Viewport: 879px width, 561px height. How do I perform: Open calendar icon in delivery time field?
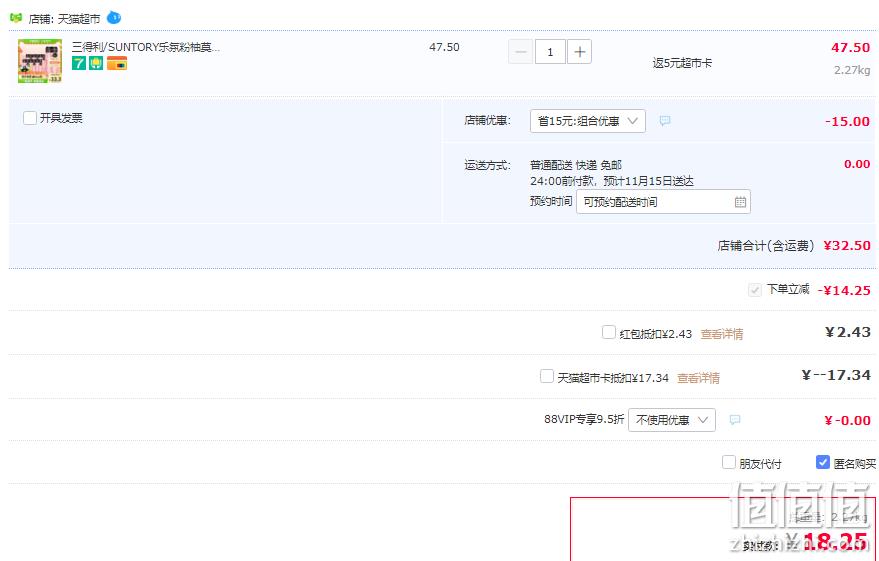pos(740,202)
